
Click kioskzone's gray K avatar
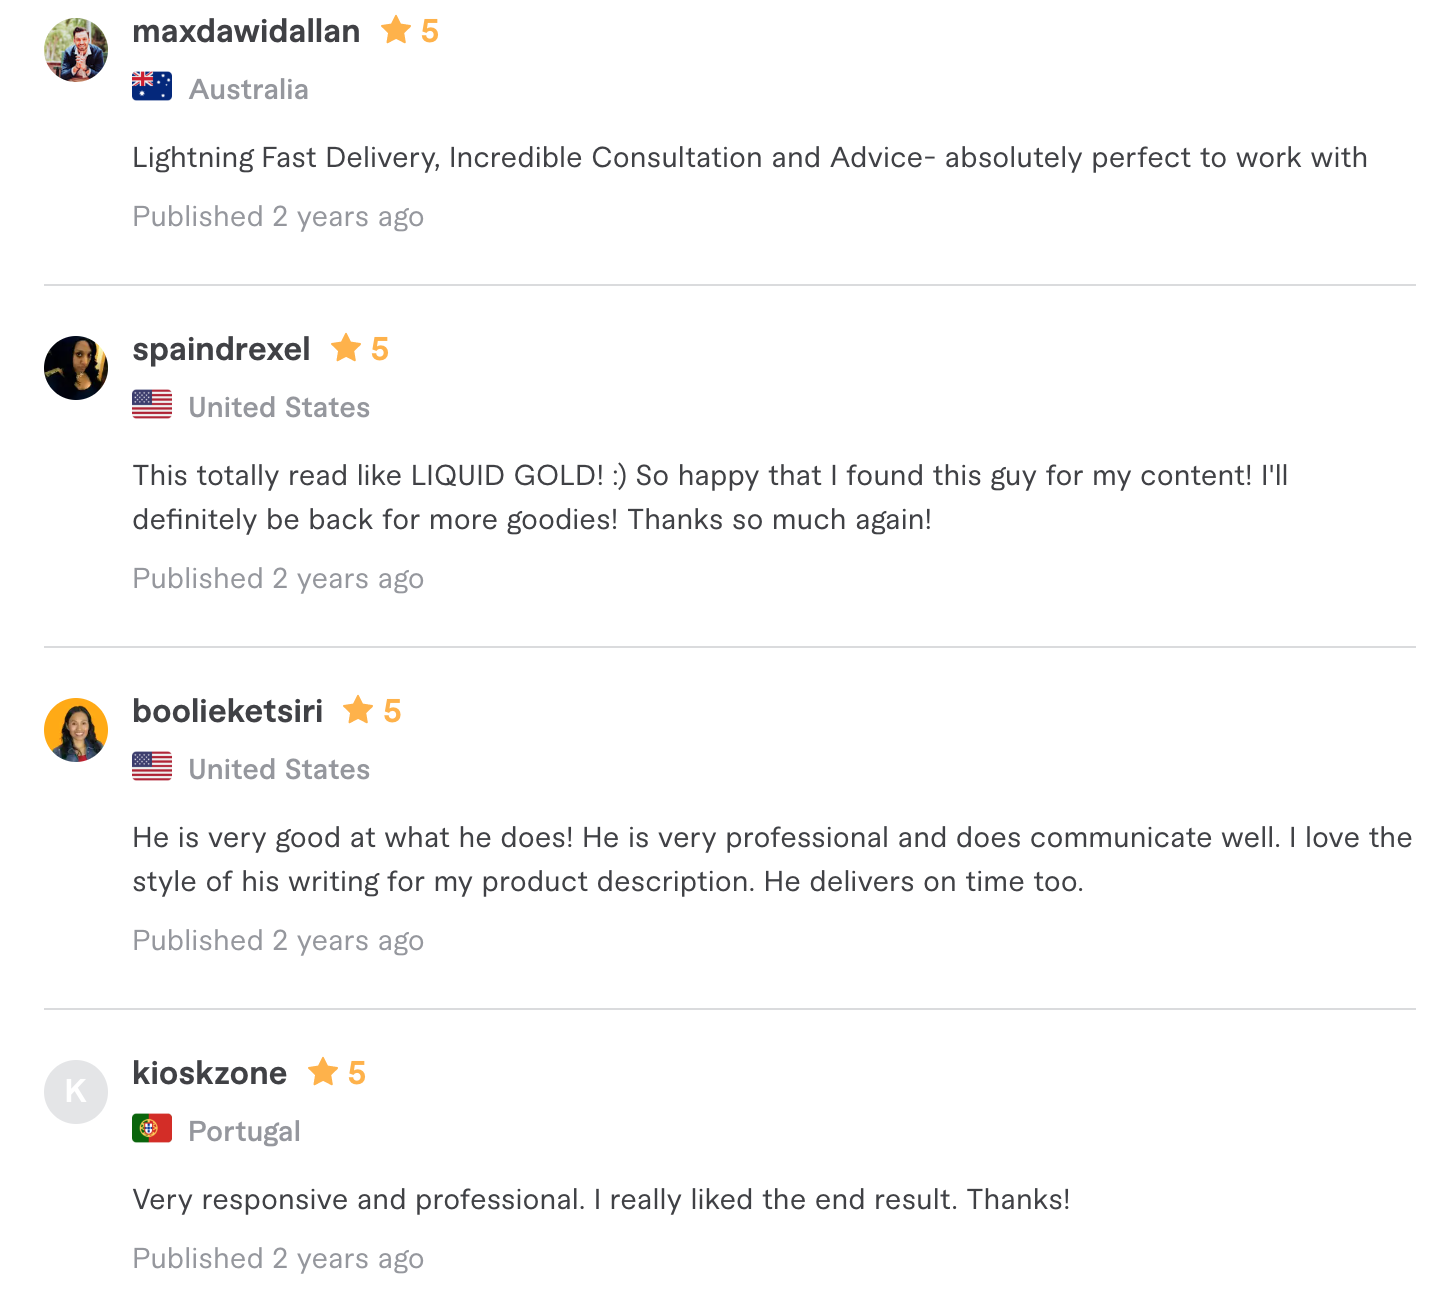click(76, 1092)
